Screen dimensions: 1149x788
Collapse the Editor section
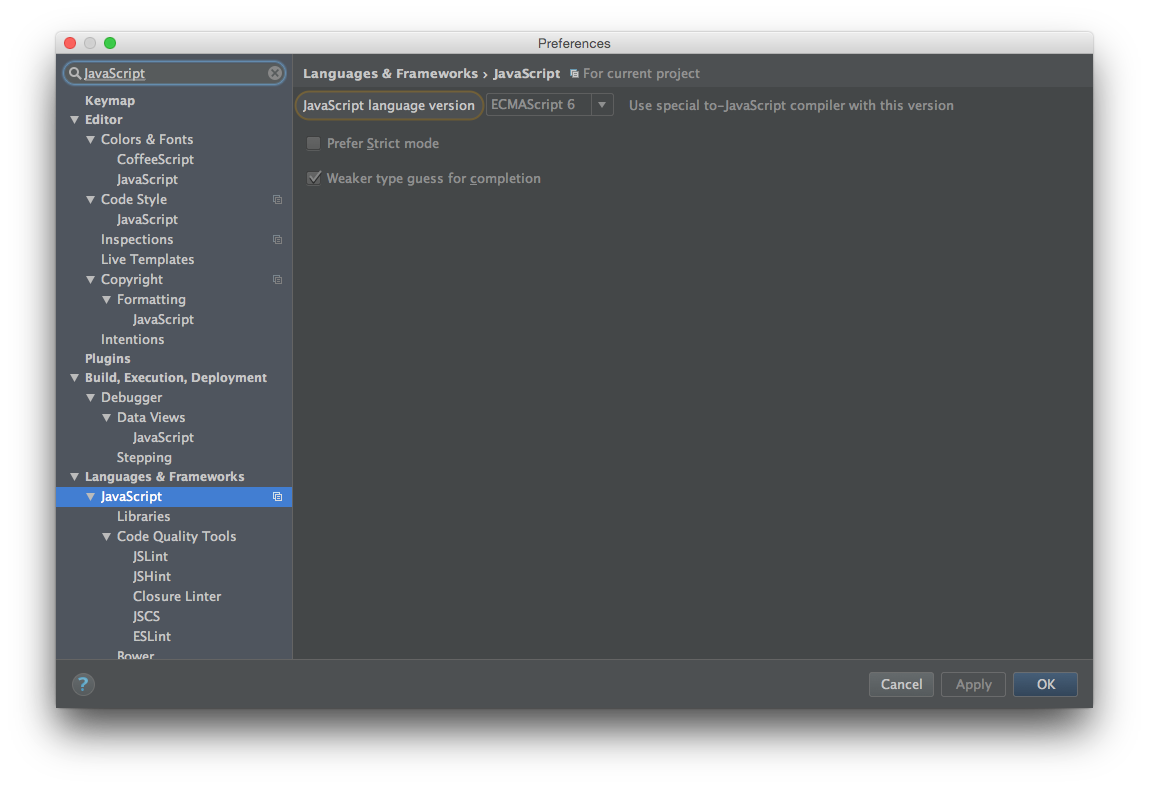click(75, 119)
